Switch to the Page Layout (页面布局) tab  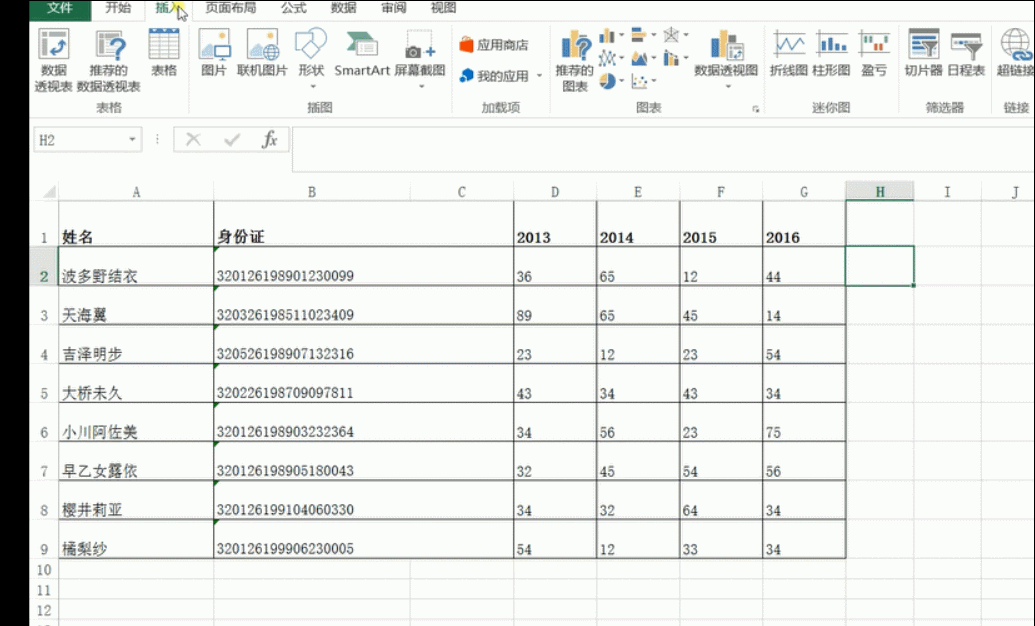tap(230, 9)
